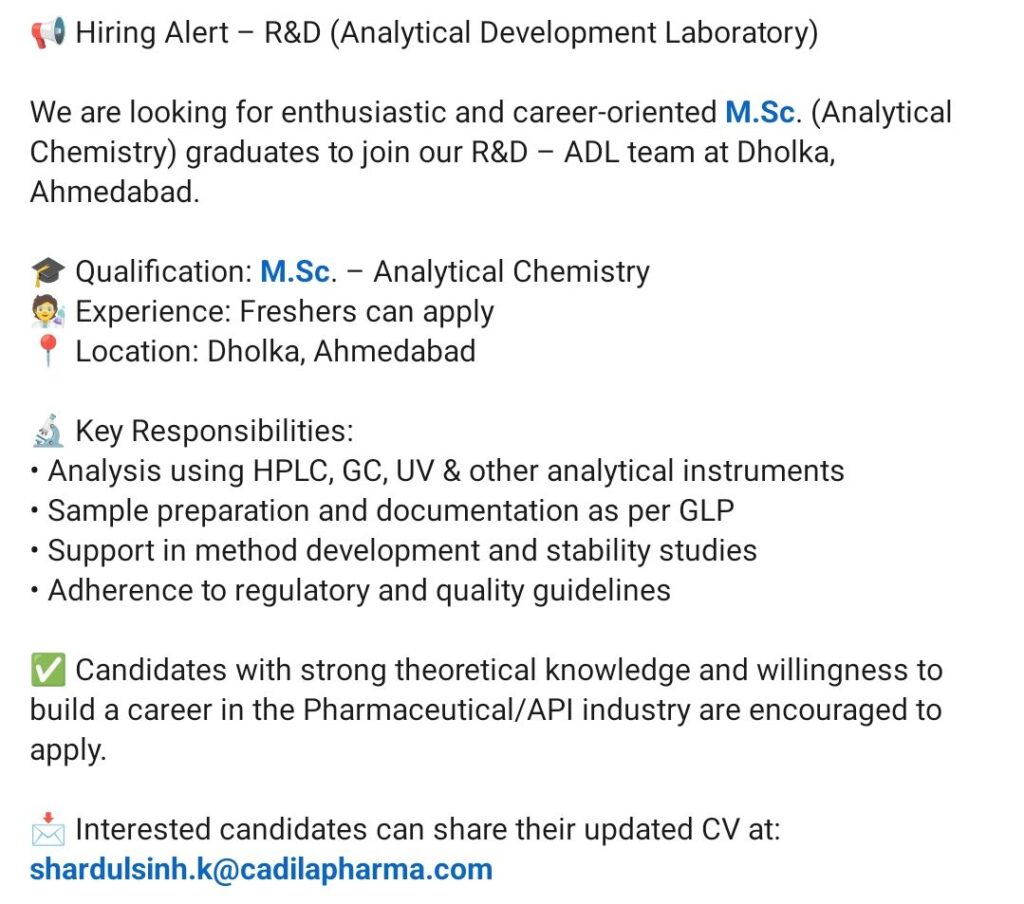This screenshot has height=904, width=1024.
Task: Click the envelope emoji before Interested candidates
Action: tap(48, 830)
